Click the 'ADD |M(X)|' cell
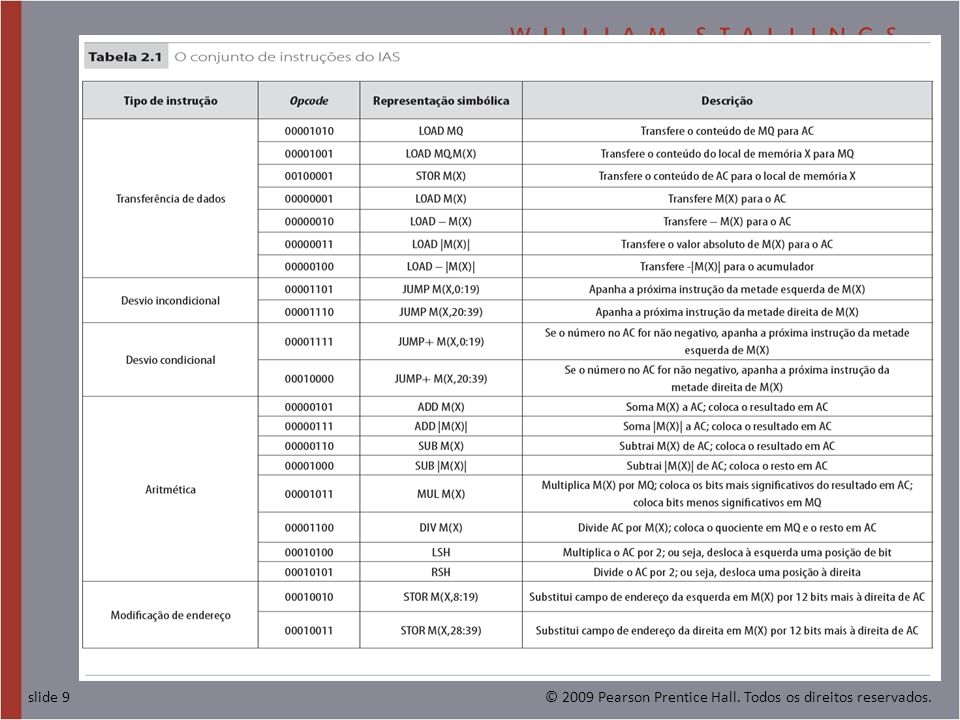Image resolution: width=960 pixels, height=720 pixels. click(441, 427)
